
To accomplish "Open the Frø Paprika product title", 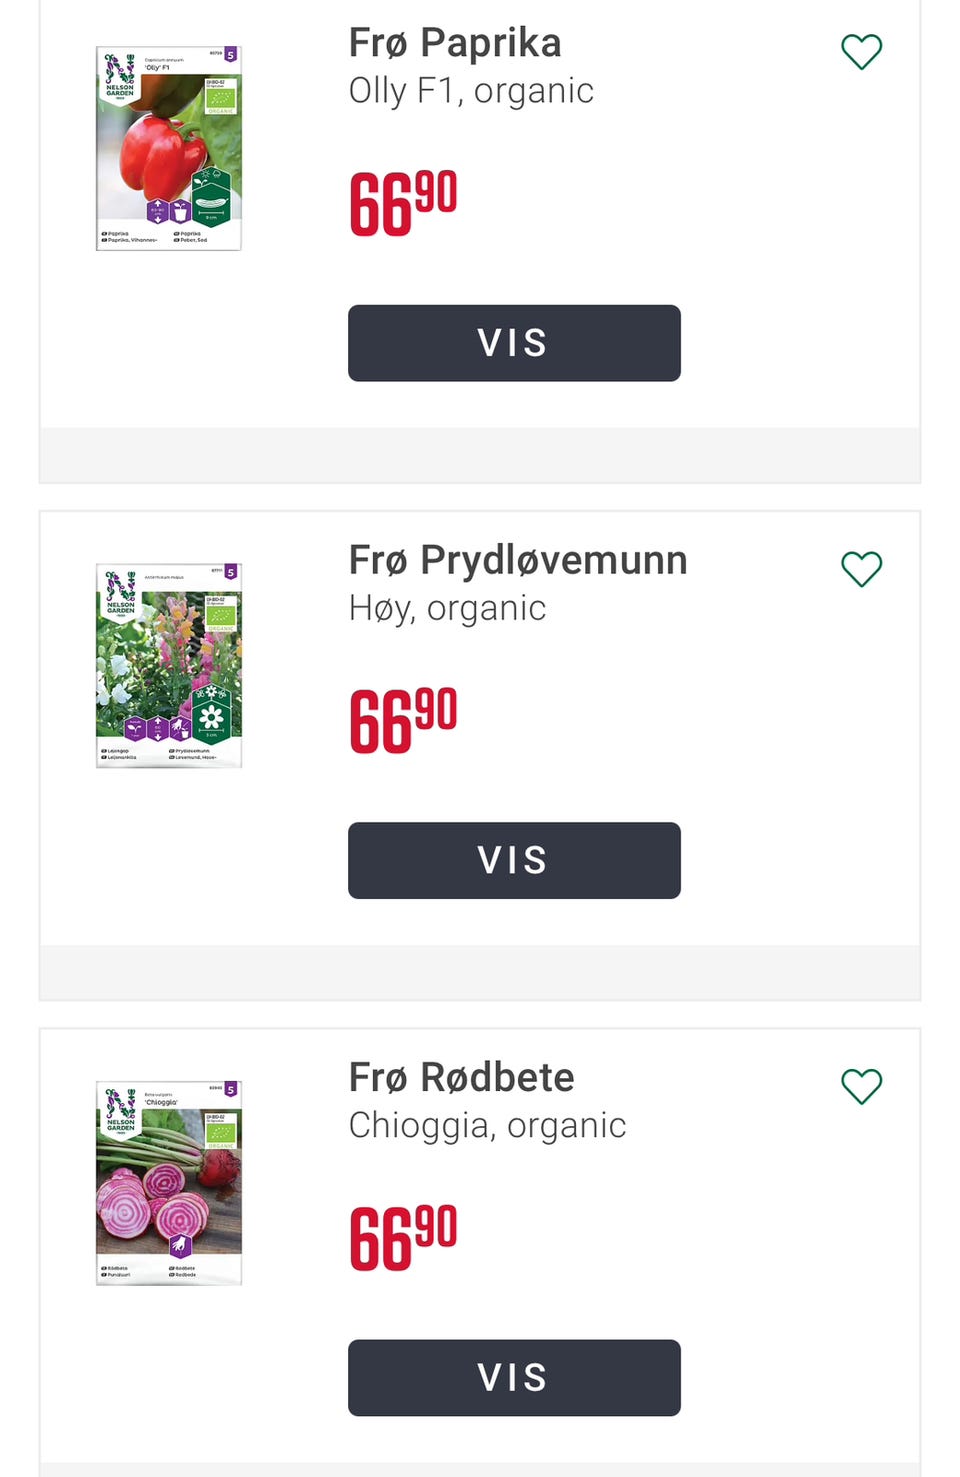I will tap(455, 43).
